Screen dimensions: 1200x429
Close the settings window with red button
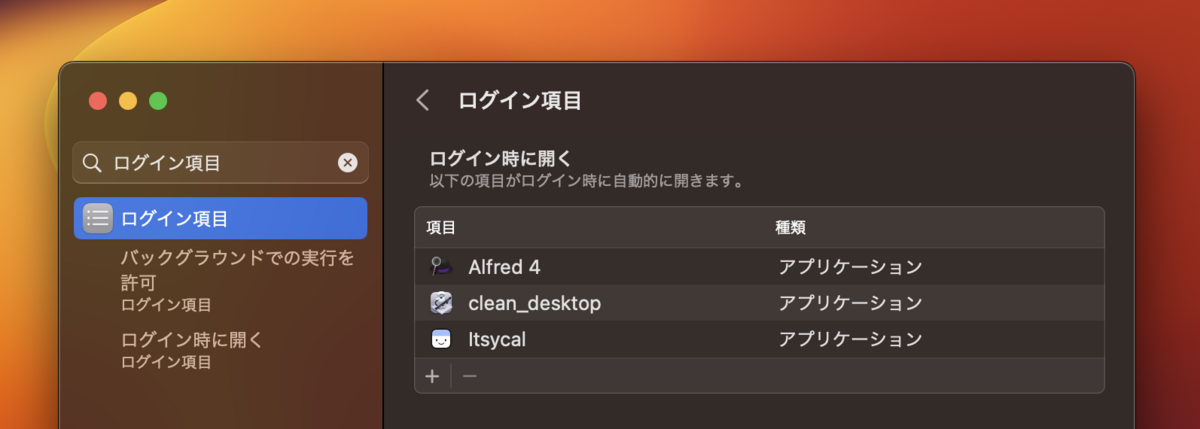pos(98,100)
